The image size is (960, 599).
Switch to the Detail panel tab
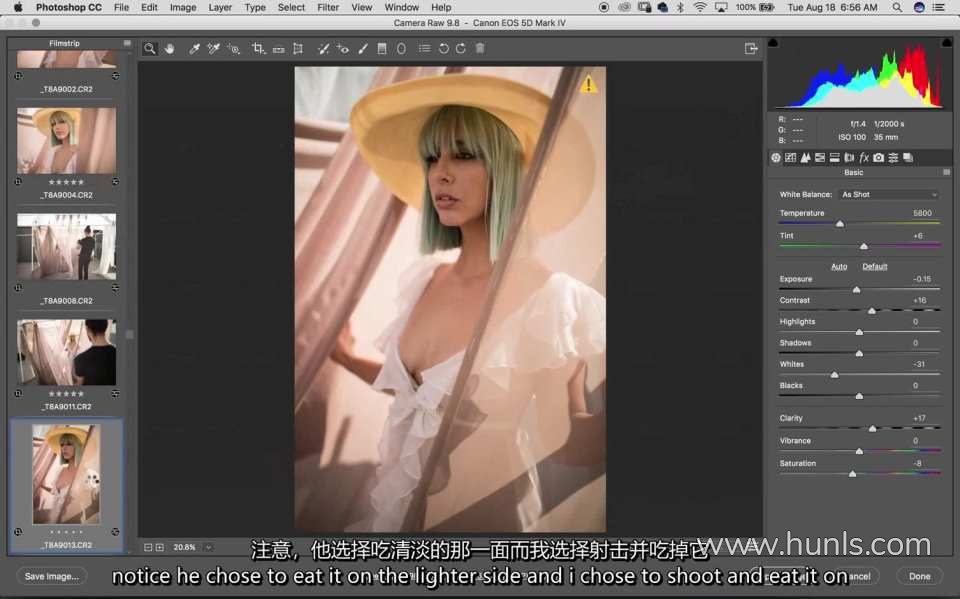pos(805,158)
